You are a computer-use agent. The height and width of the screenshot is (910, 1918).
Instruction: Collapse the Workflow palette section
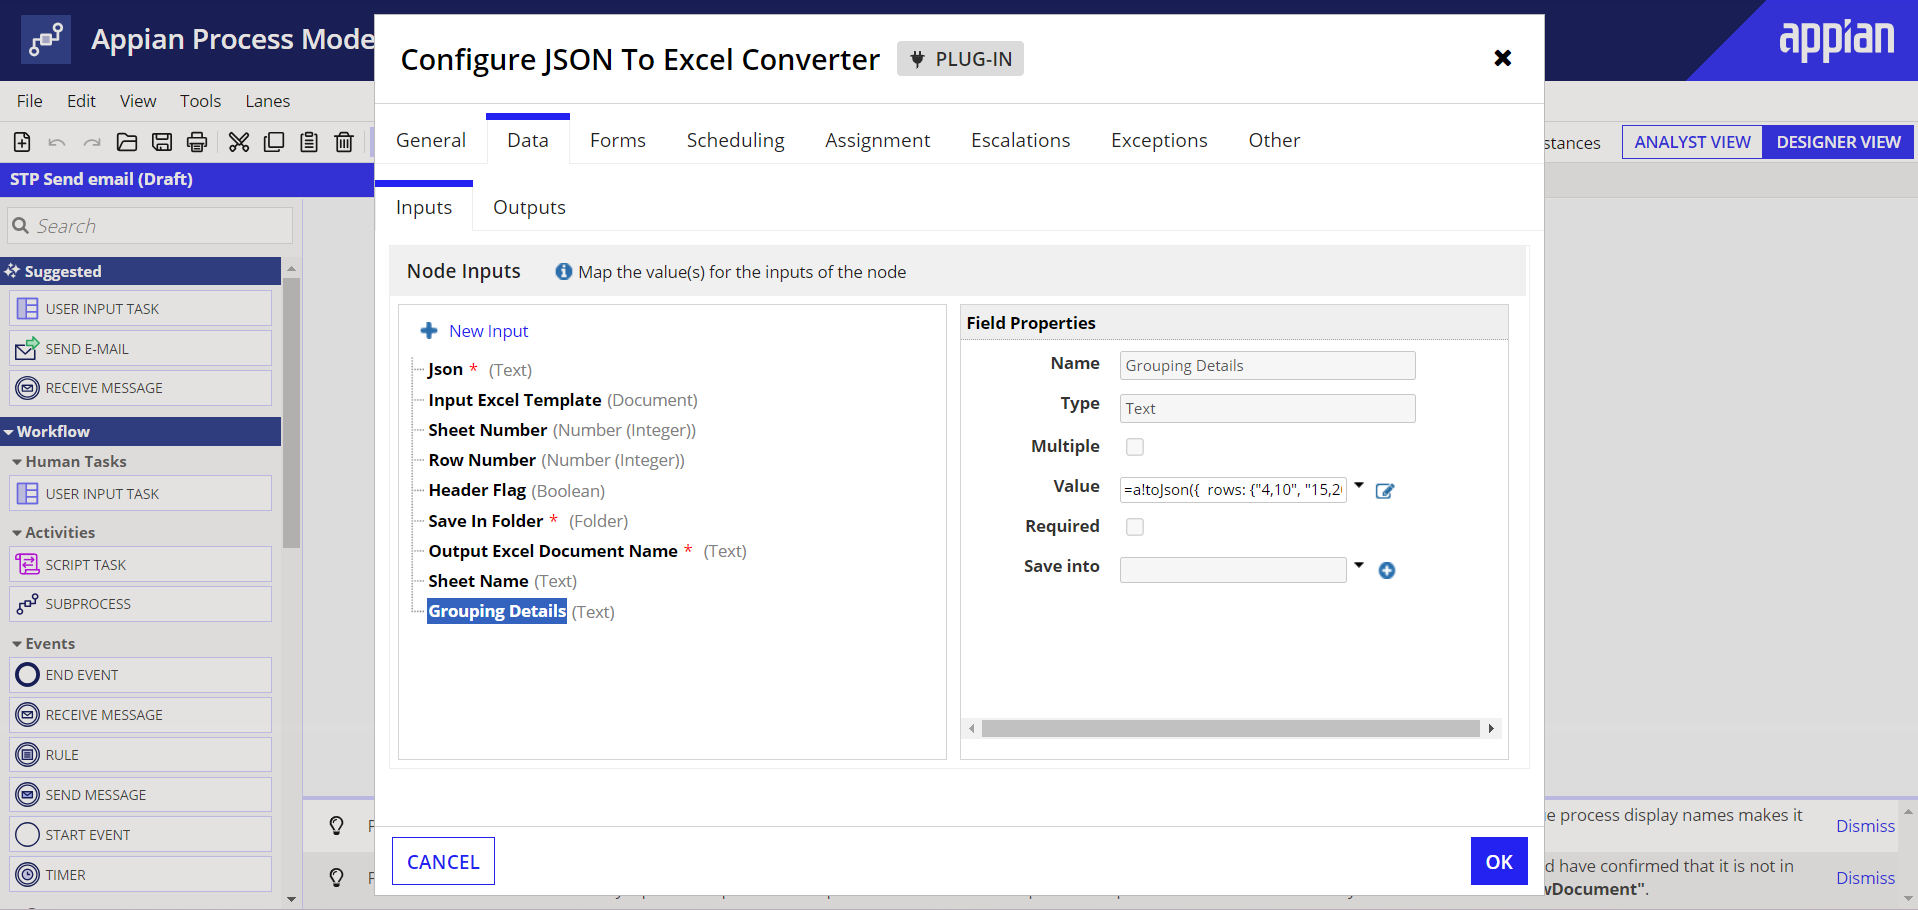pos(10,432)
